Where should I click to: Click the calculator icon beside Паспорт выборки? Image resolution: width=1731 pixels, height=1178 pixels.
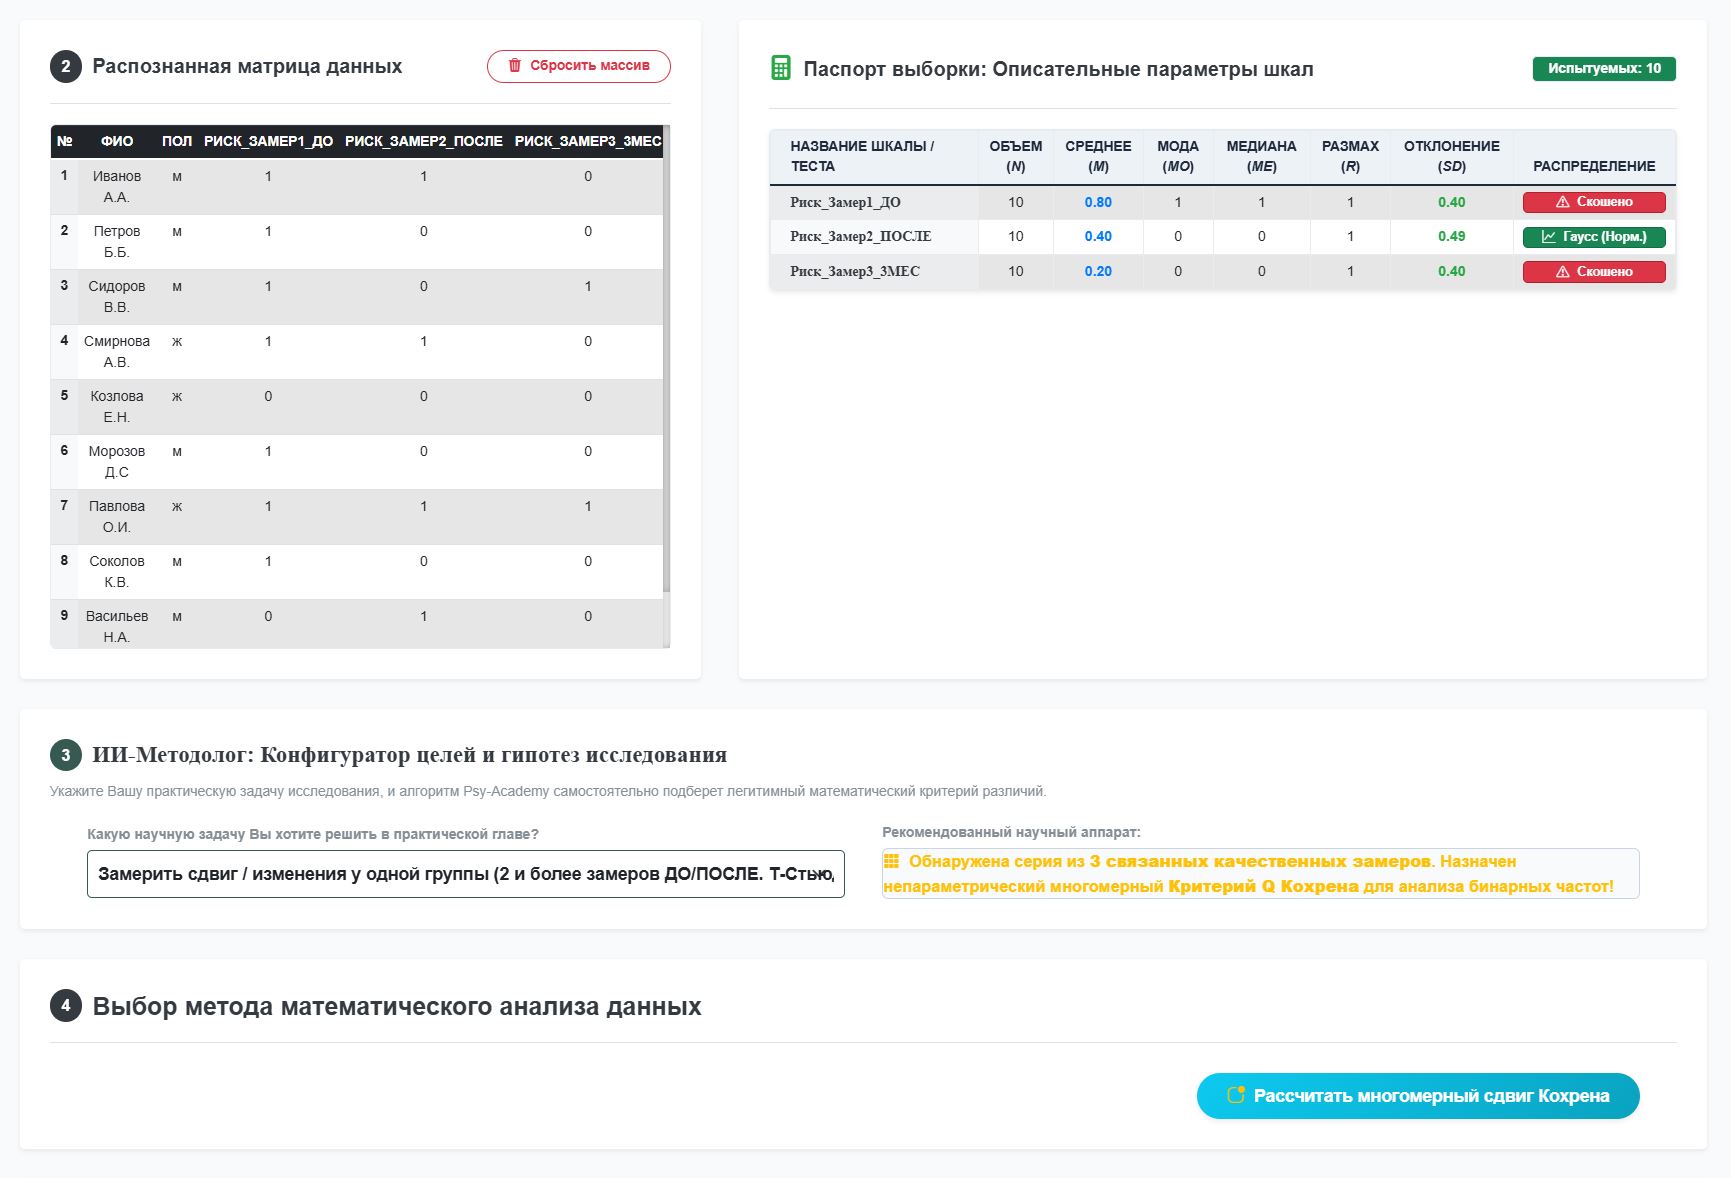[781, 68]
